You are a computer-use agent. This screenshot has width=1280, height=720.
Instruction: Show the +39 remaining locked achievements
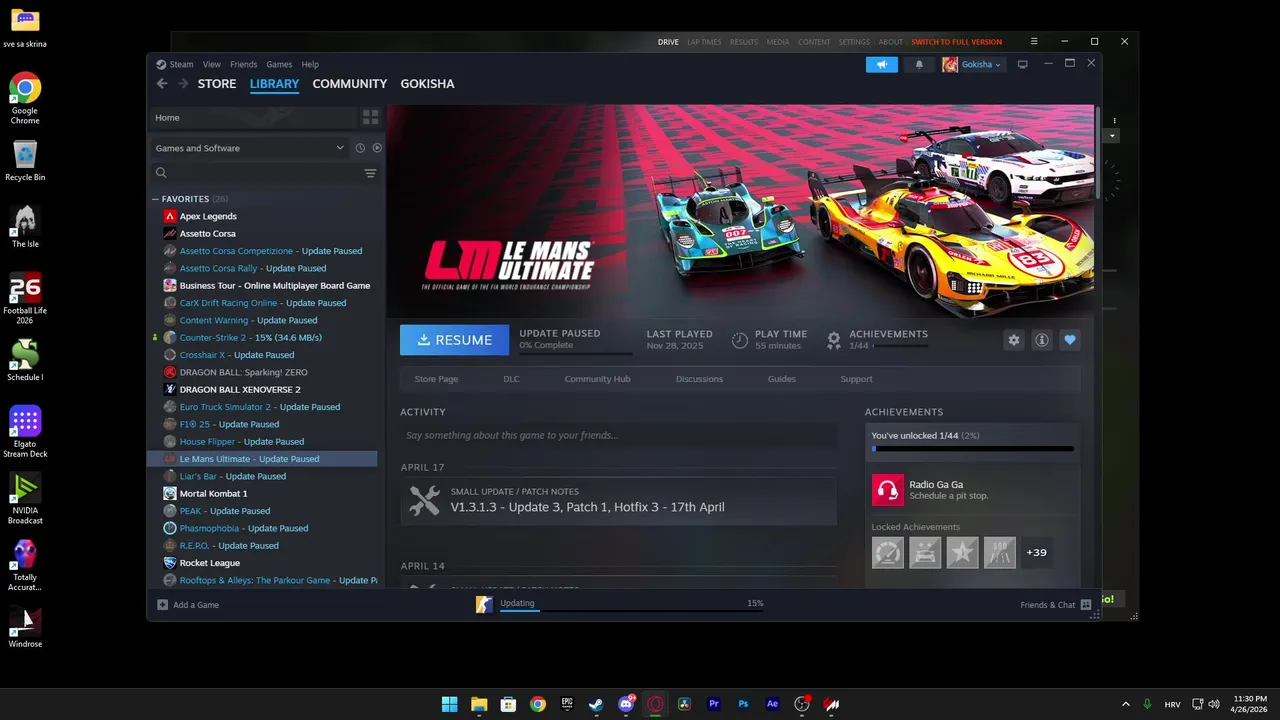point(1036,552)
